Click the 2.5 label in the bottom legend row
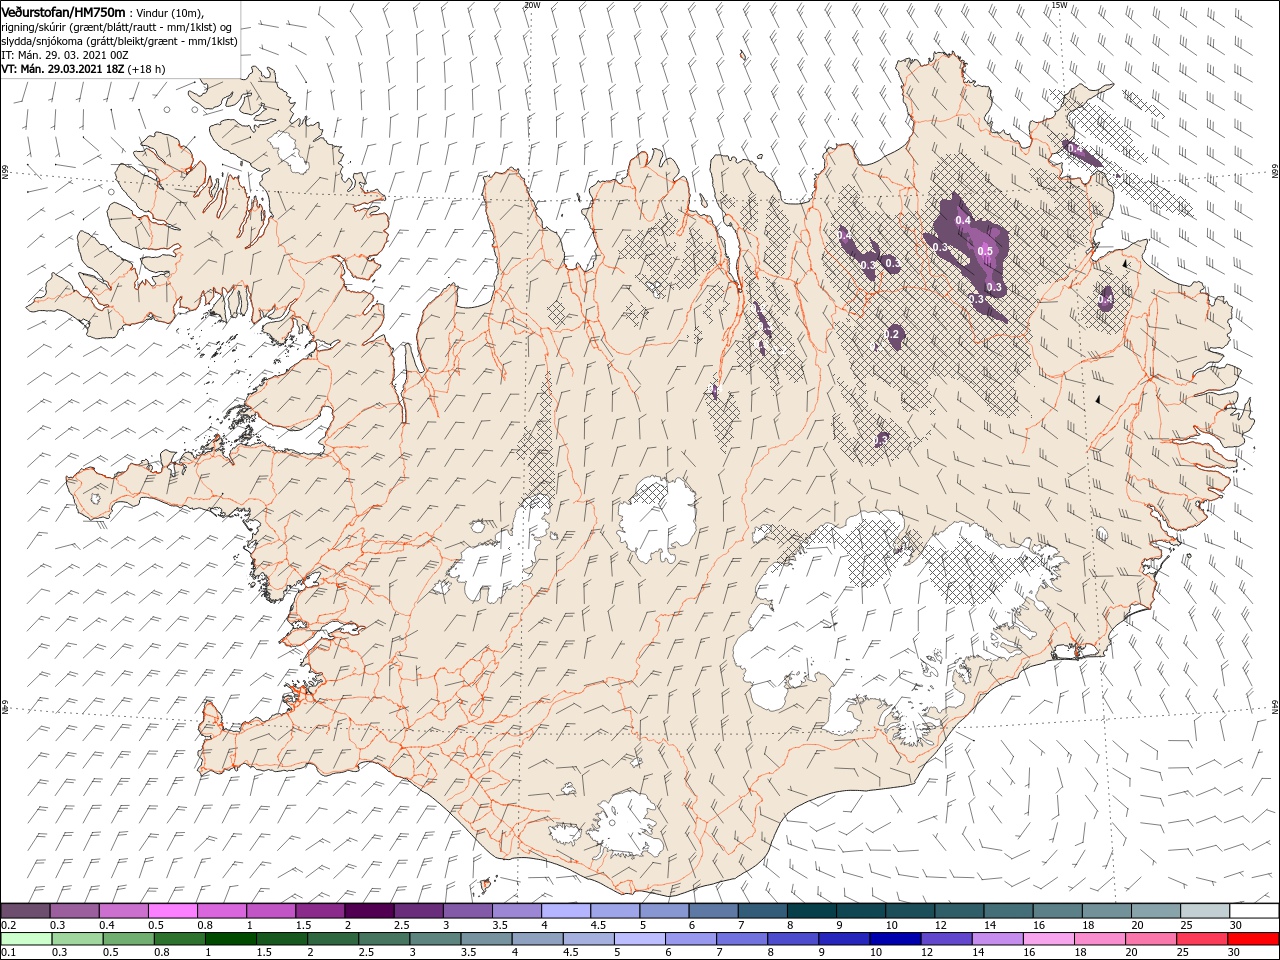1280x960 pixels. (x=366, y=952)
